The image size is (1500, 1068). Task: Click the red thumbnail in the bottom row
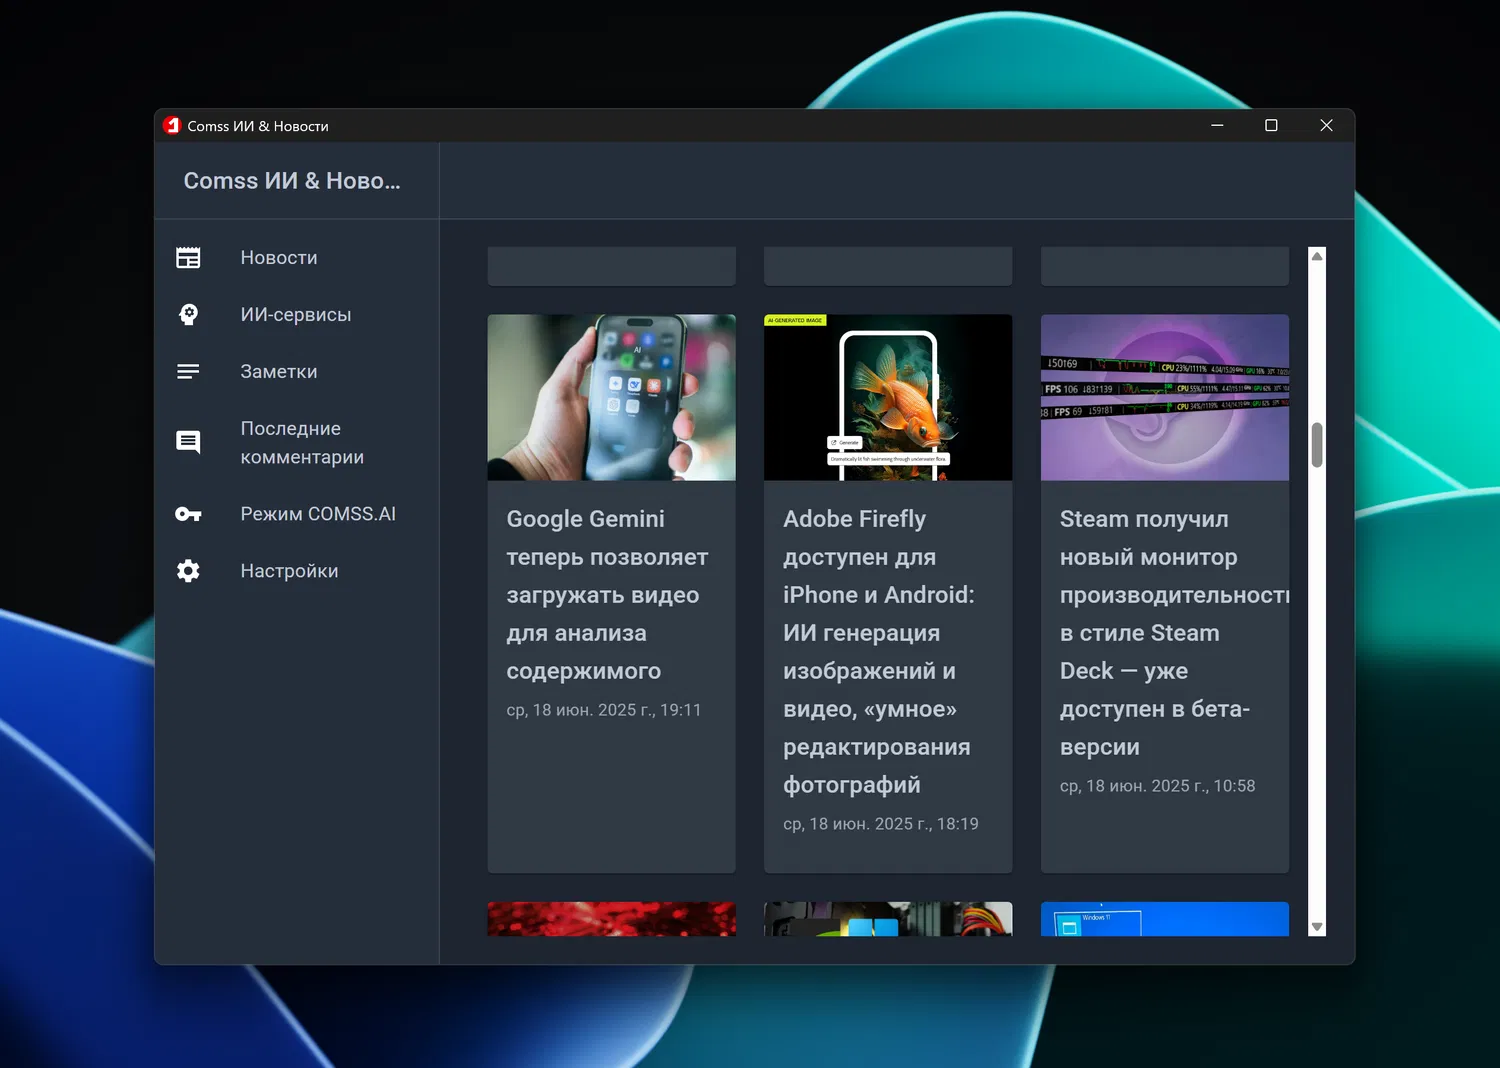click(x=611, y=919)
